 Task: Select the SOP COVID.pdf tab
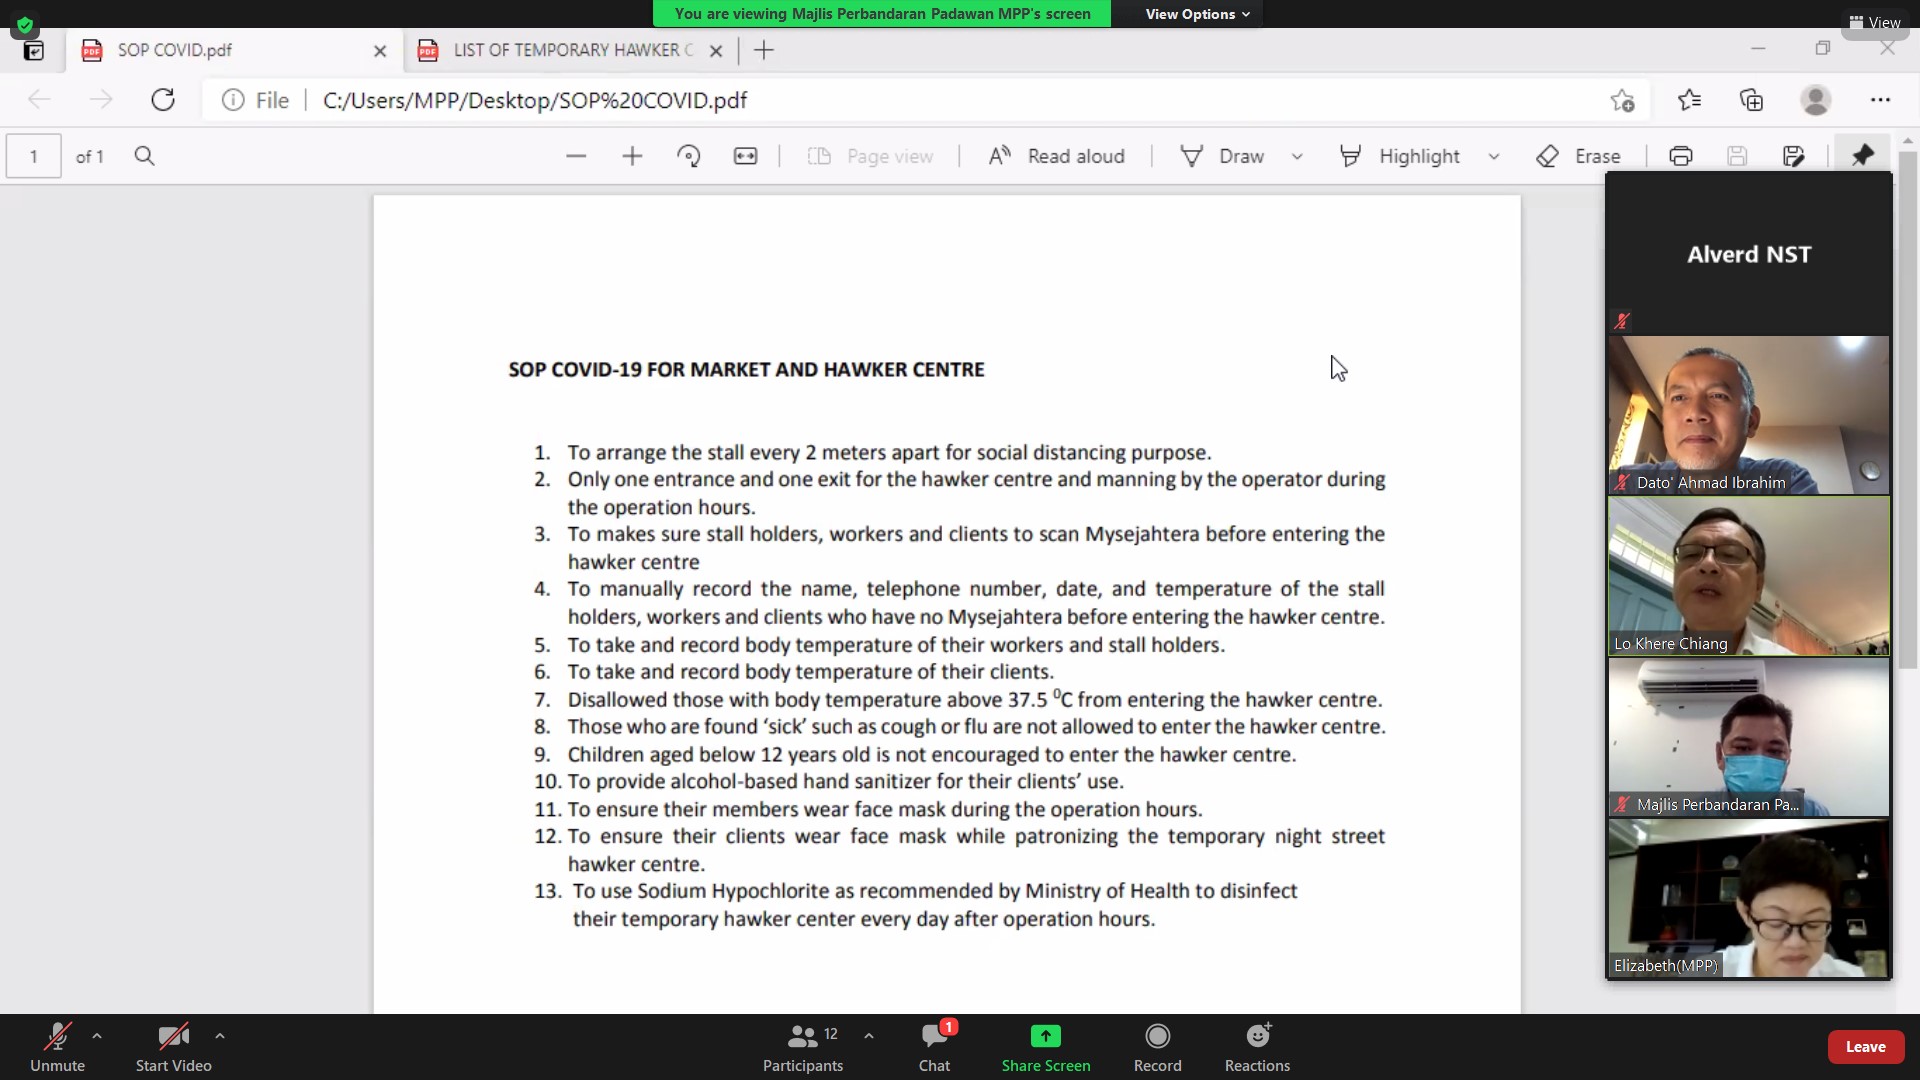point(175,50)
